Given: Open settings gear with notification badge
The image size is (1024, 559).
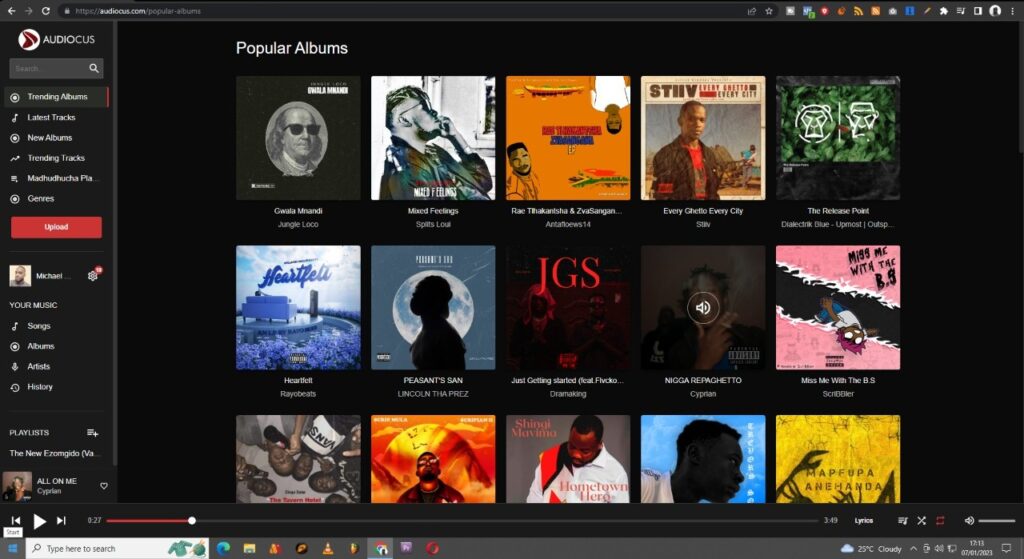Looking at the screenshot, I should pyautogui.click(x=93, y=275).
